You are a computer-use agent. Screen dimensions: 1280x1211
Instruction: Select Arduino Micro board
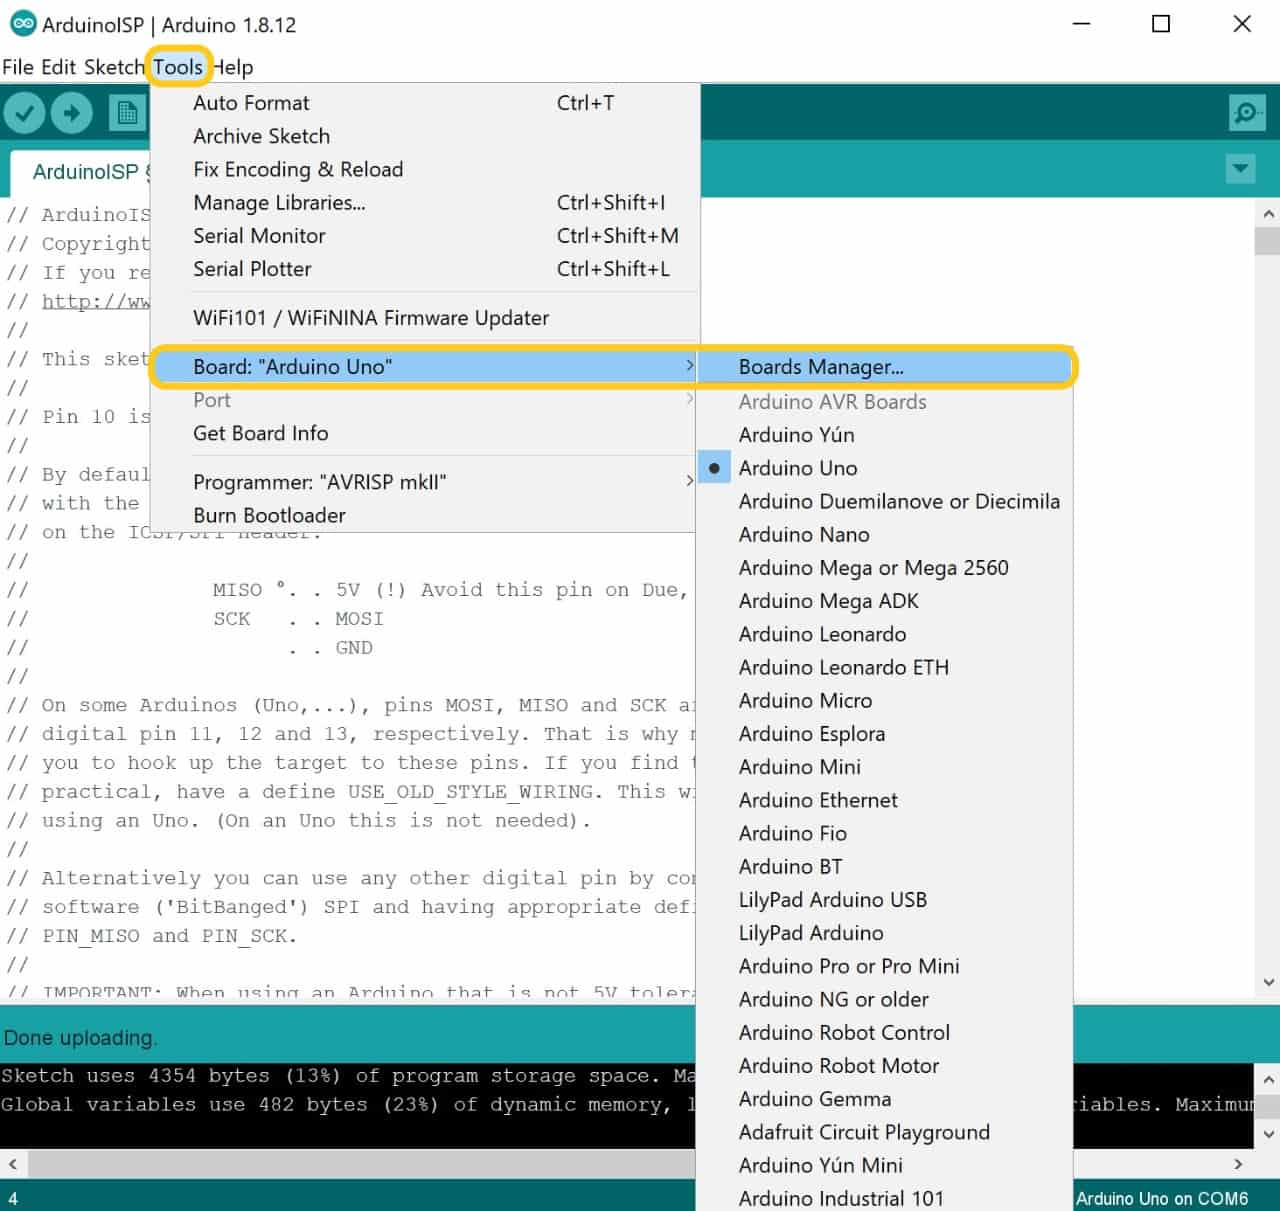[x=885, y=700]
